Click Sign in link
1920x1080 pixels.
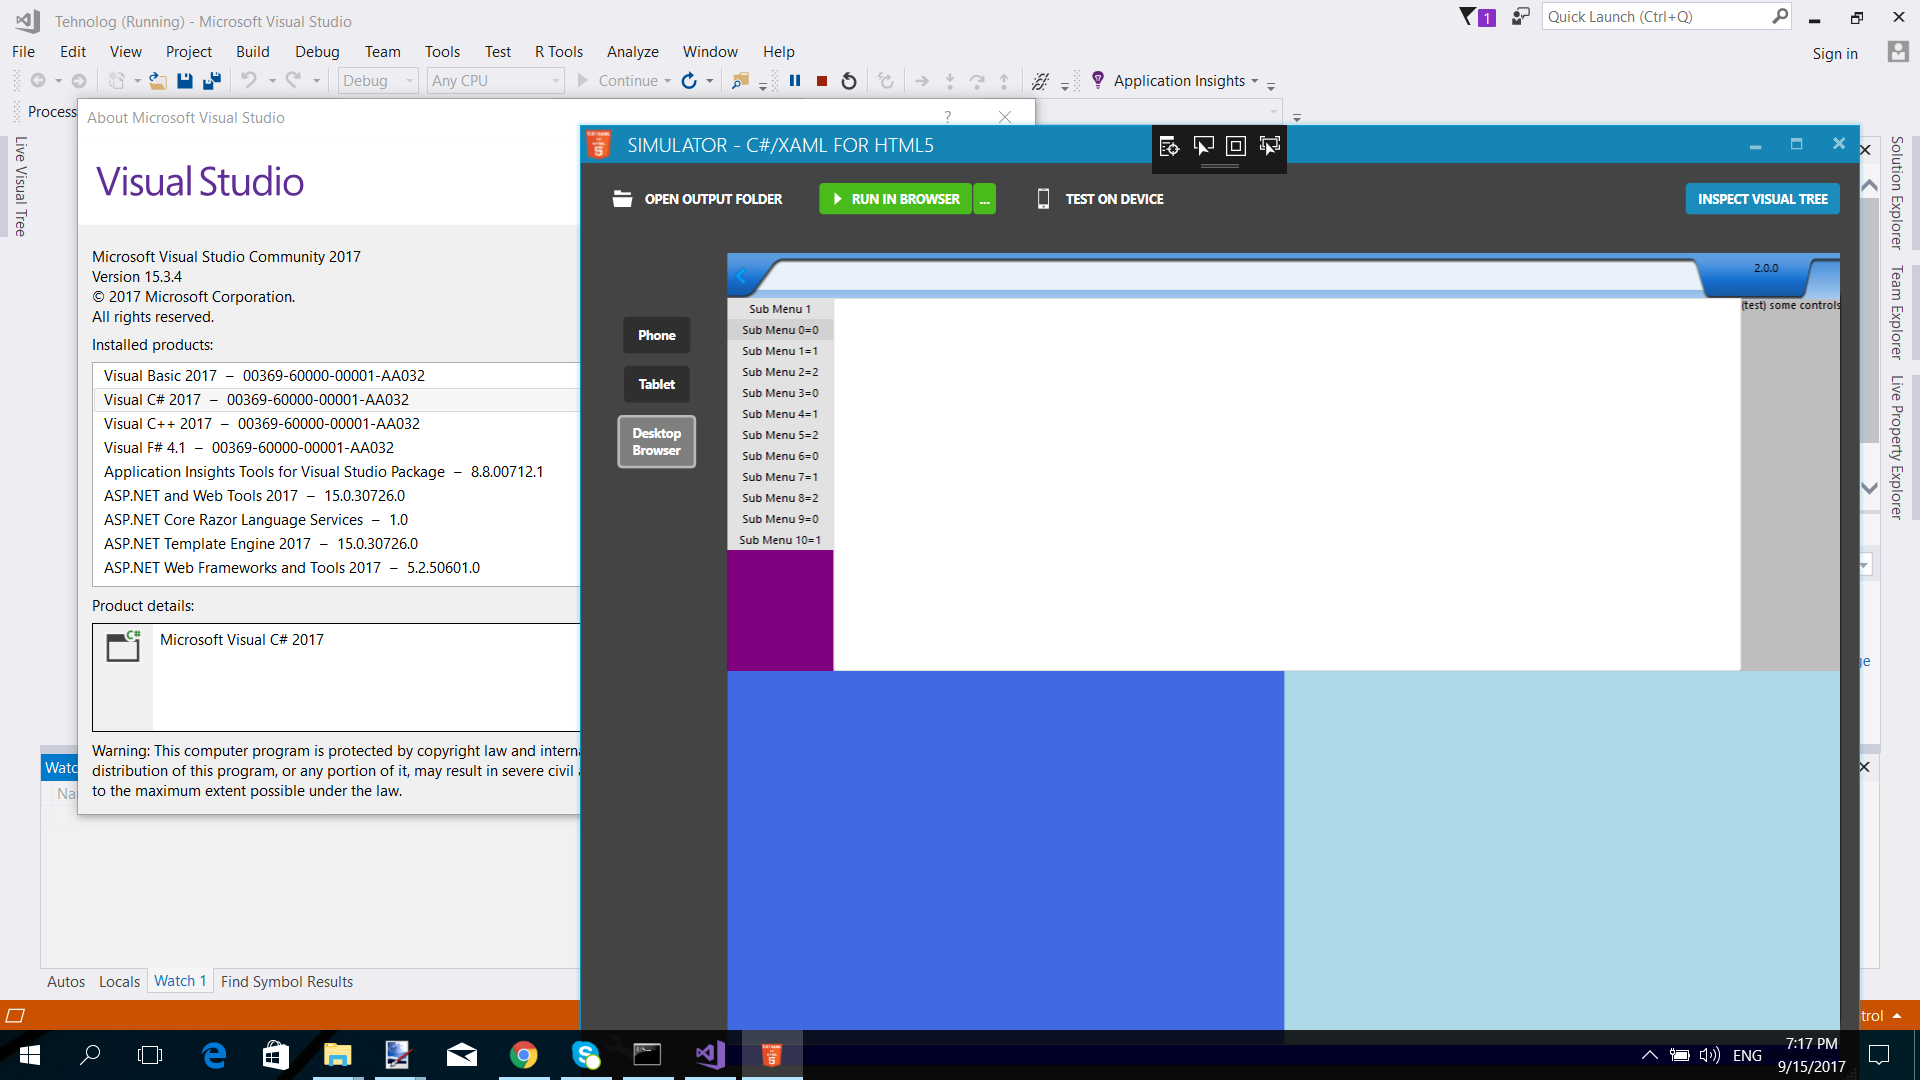click(1835, 53)
